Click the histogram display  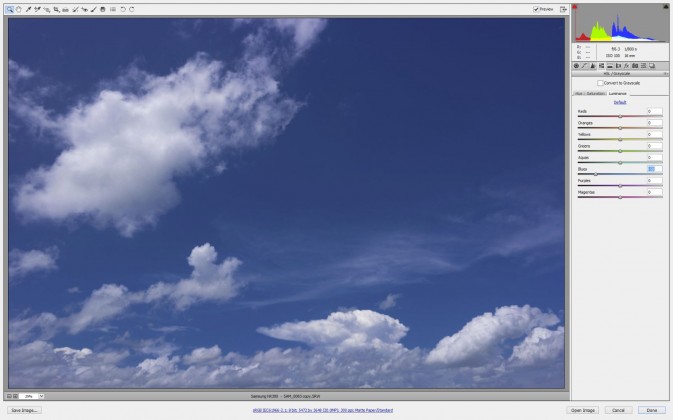pyautogui.click(x=620, y=23)
